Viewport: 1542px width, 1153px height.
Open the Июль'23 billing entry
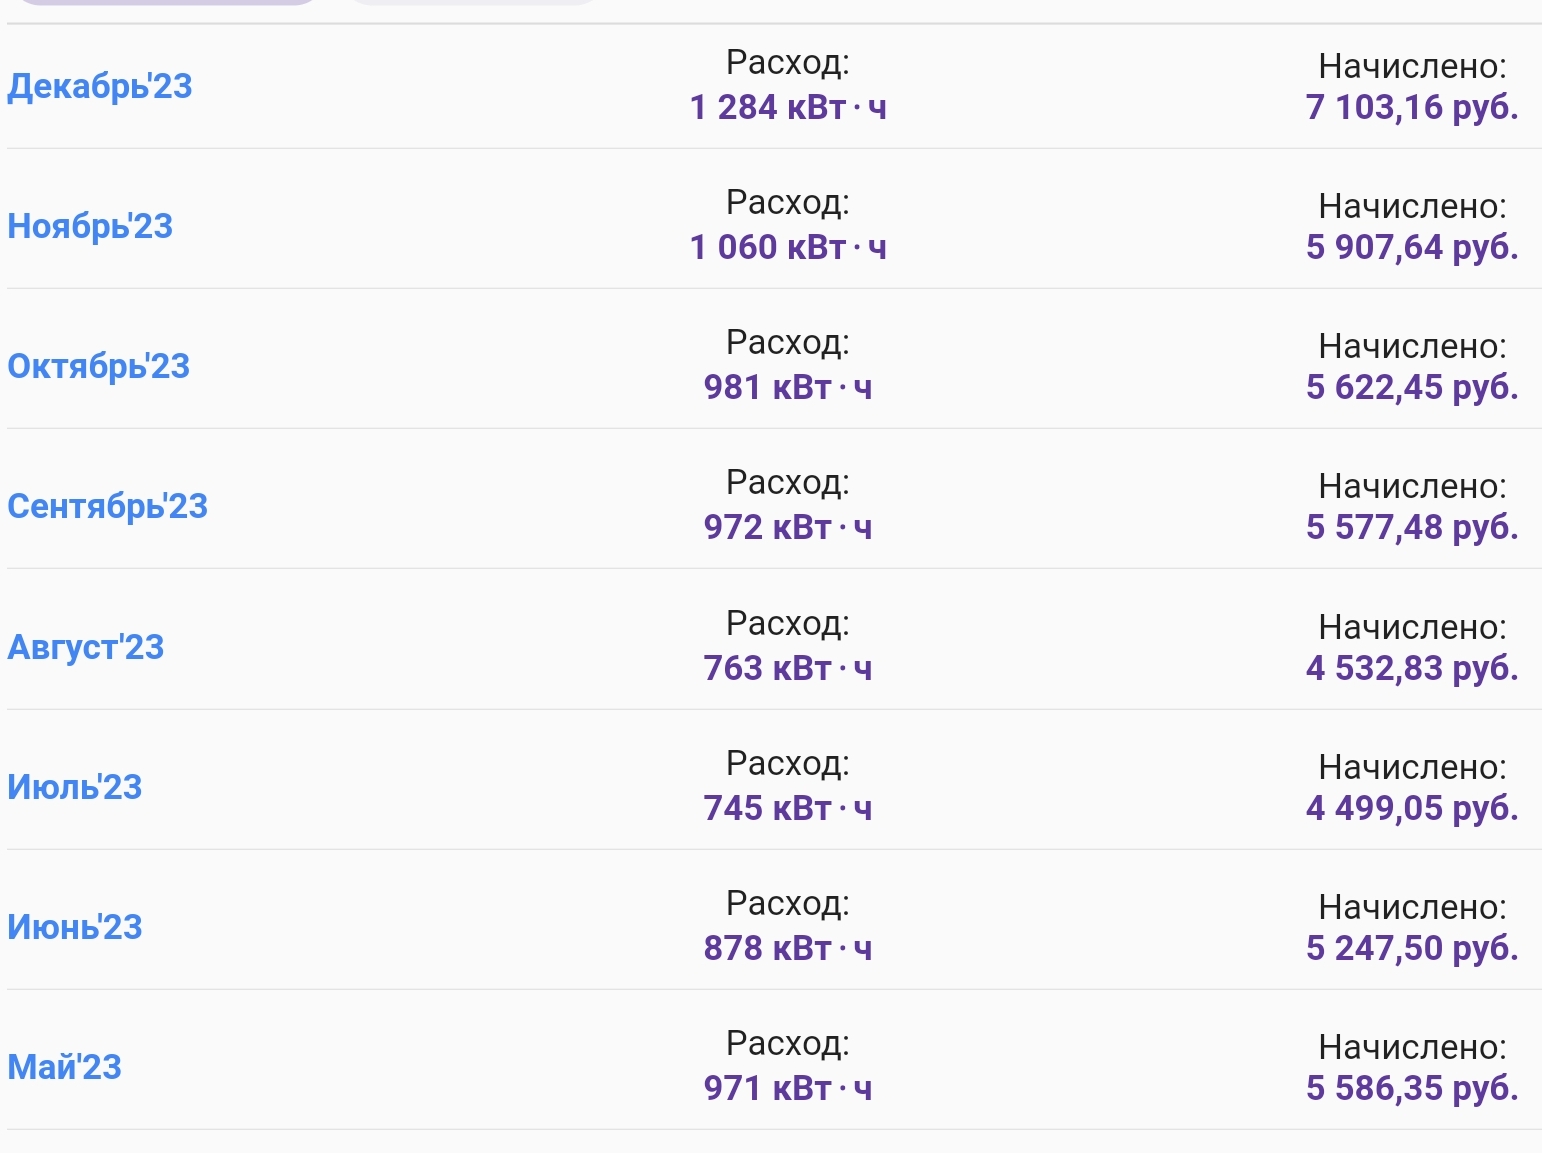75,787
